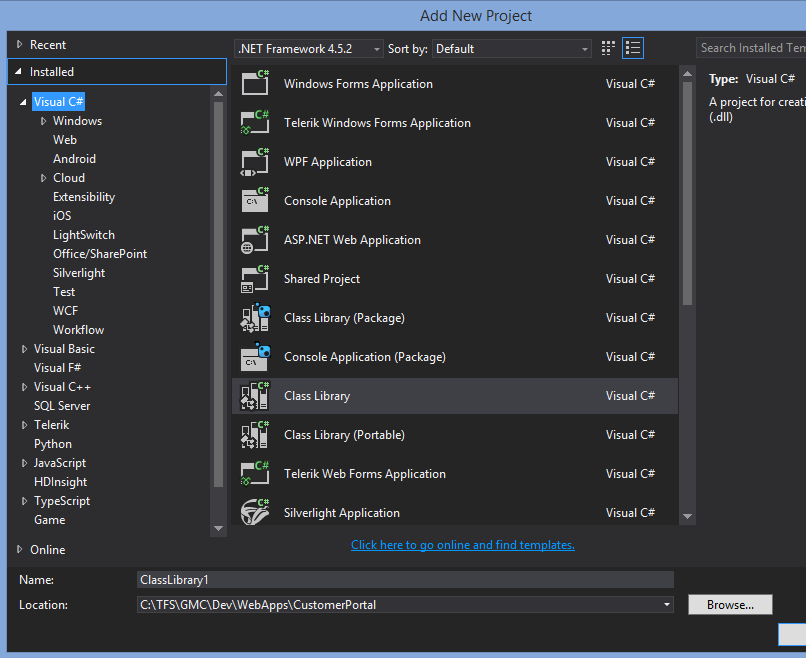Select Visual F# in tree
The height and width of the screenshot is (658, 806).
tap(57, 368)
